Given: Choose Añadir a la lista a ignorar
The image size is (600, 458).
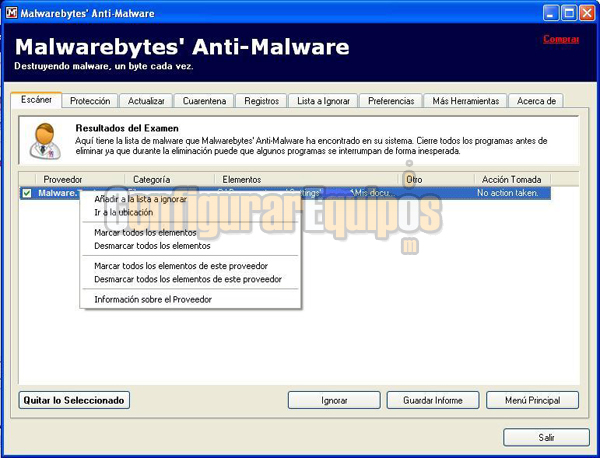Looking at the screenshot, I should tap(190, 199).
